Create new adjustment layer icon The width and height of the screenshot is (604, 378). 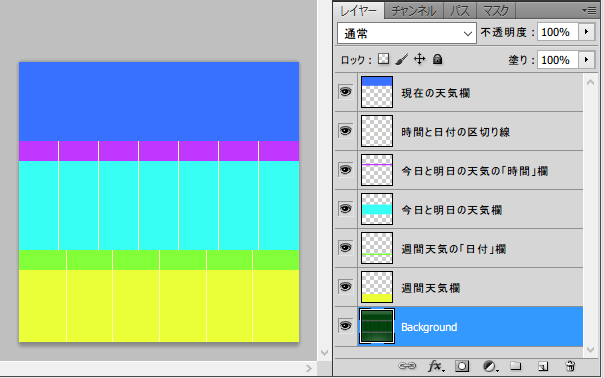(x=490, y=366)
